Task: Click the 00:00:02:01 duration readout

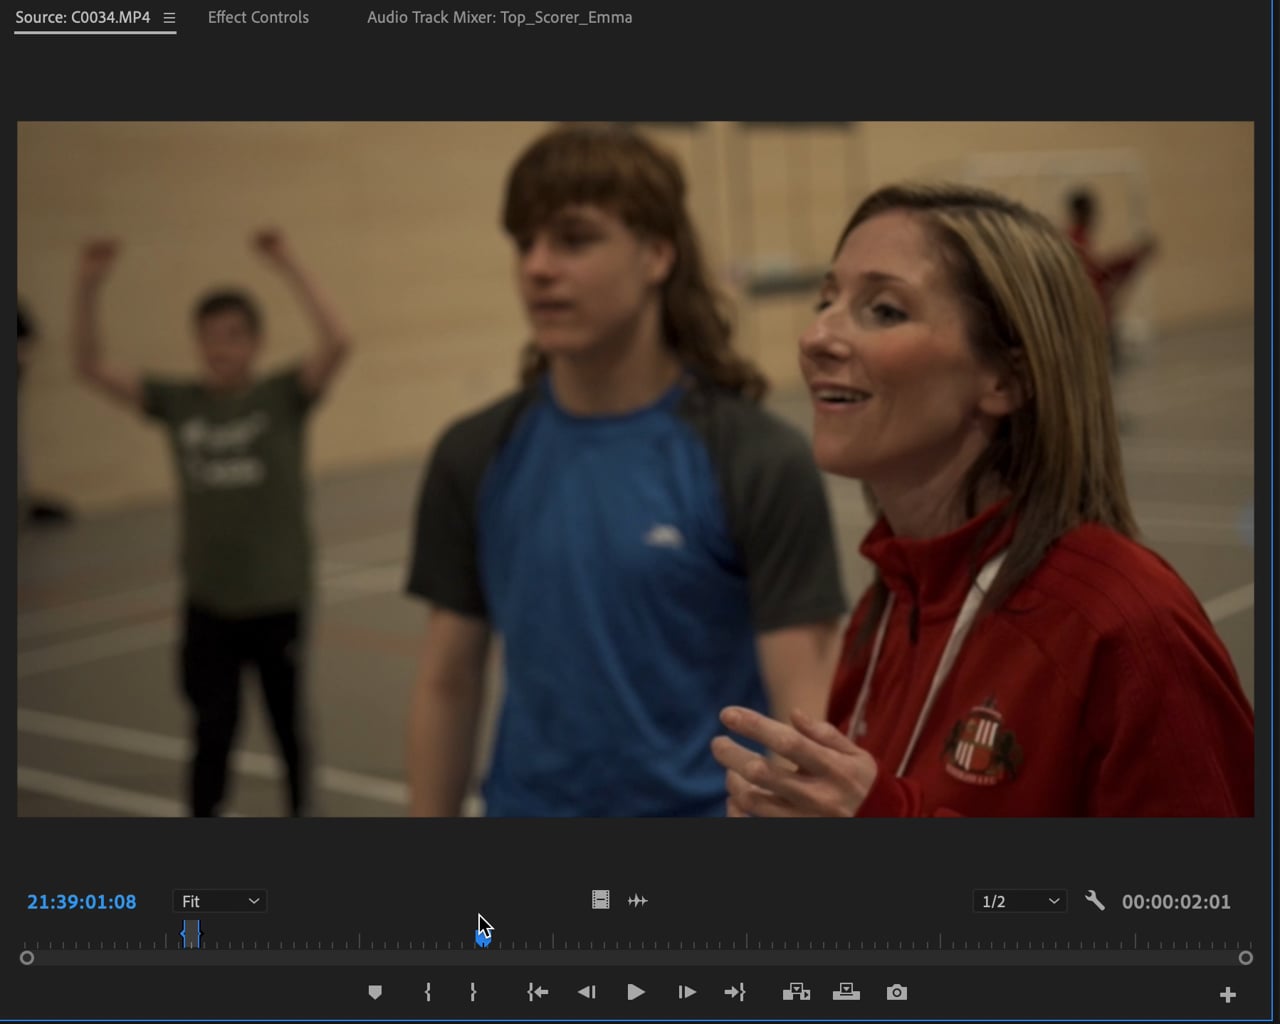Action: [x=1176, y=901]
